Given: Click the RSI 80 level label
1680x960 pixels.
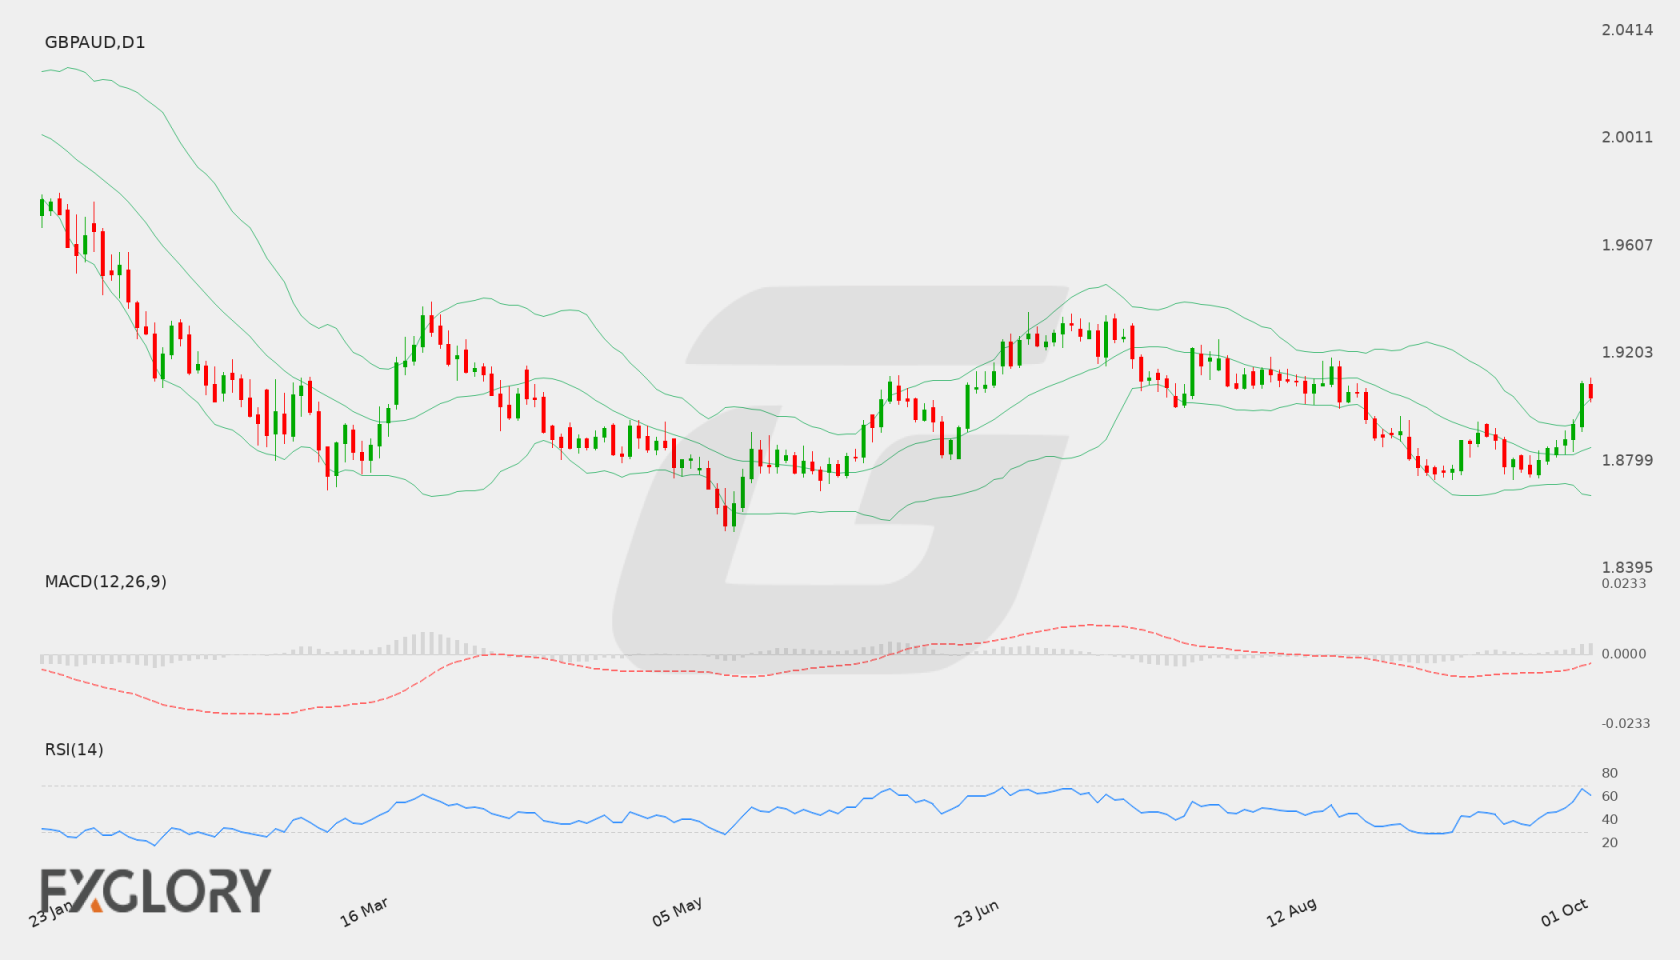Looking at the screenshot, I should [1610, 773].
